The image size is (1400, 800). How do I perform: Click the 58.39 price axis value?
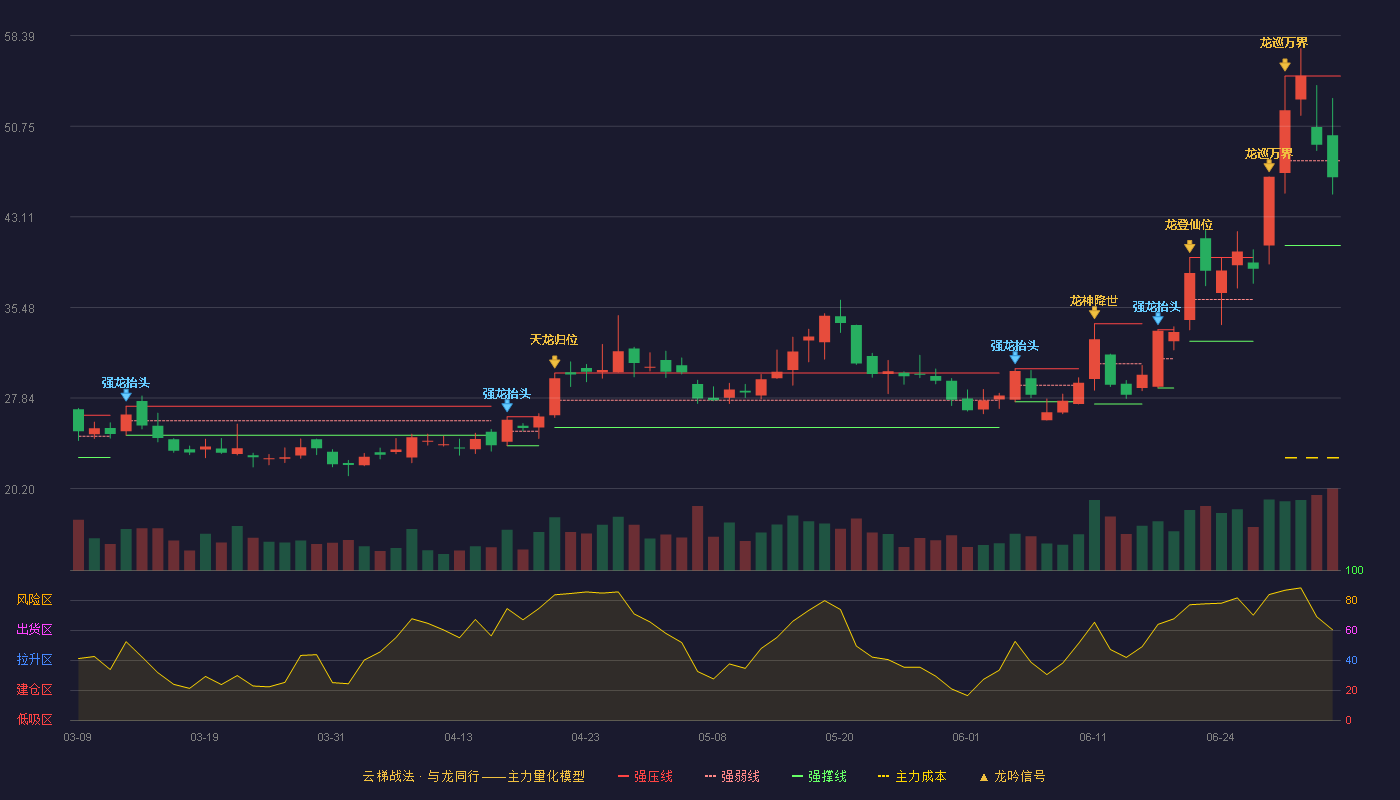pyautogui.click(x=20, y=37)
